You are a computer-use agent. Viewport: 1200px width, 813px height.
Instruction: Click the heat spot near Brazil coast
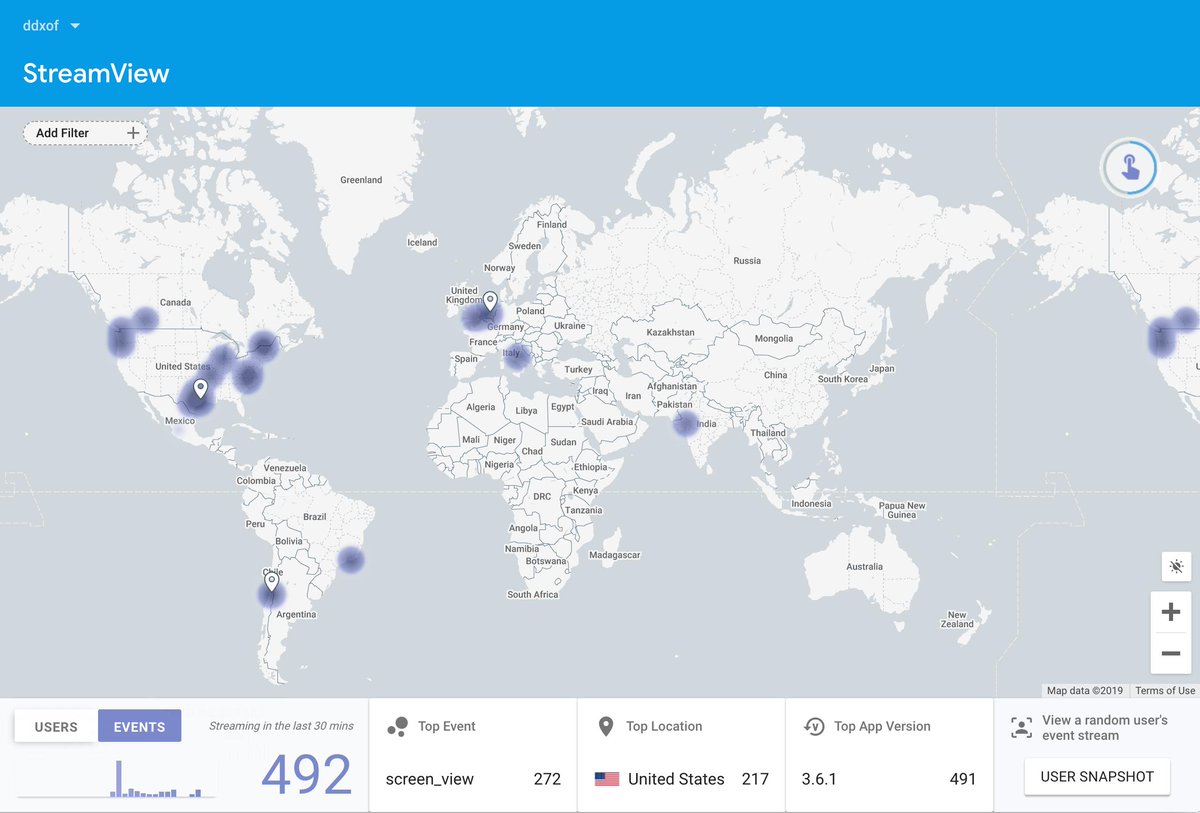pyautogui.click(x=350, y=560)
